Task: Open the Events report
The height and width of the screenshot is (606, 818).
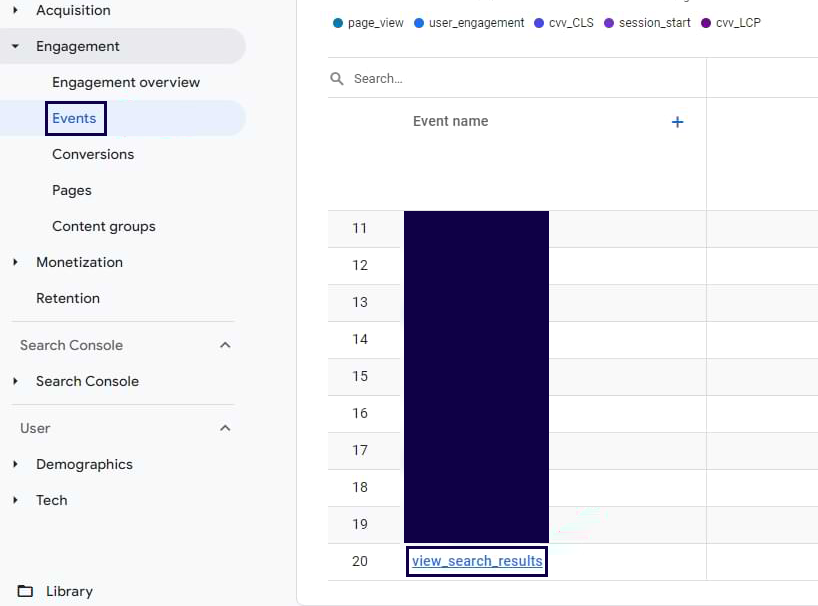Action: 75,118
